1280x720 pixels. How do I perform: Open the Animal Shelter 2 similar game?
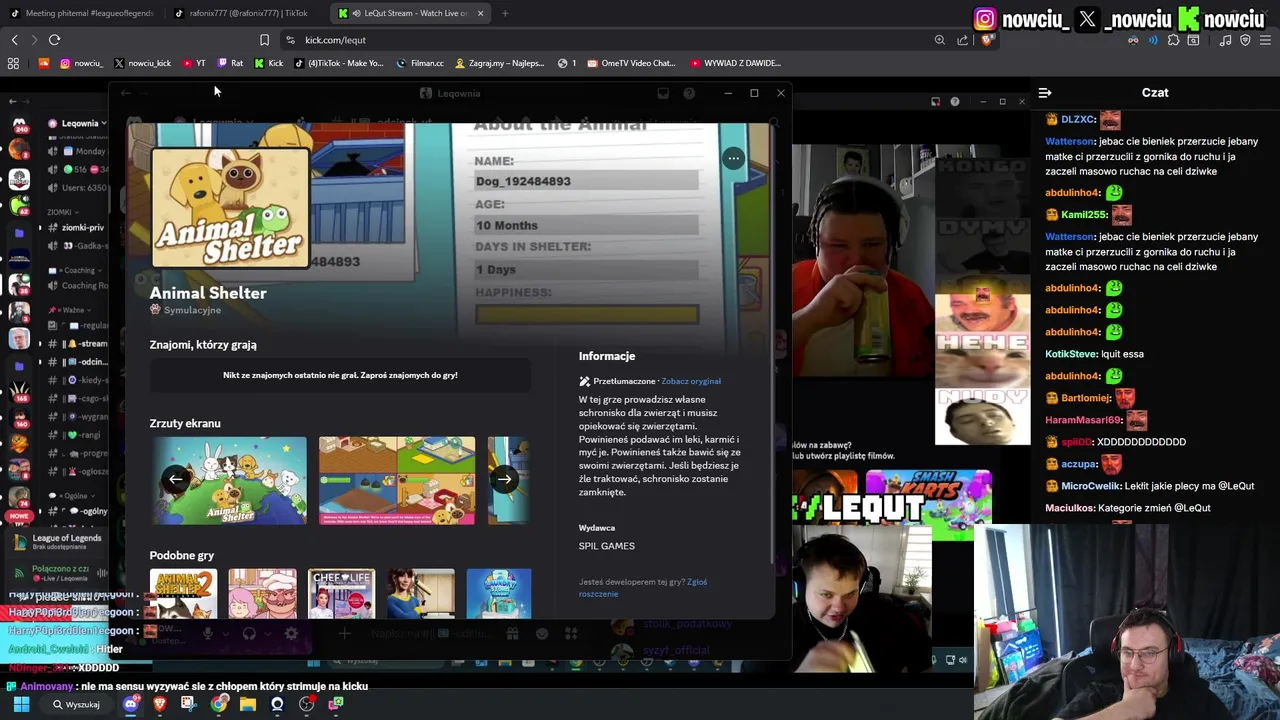coord(183,594)
